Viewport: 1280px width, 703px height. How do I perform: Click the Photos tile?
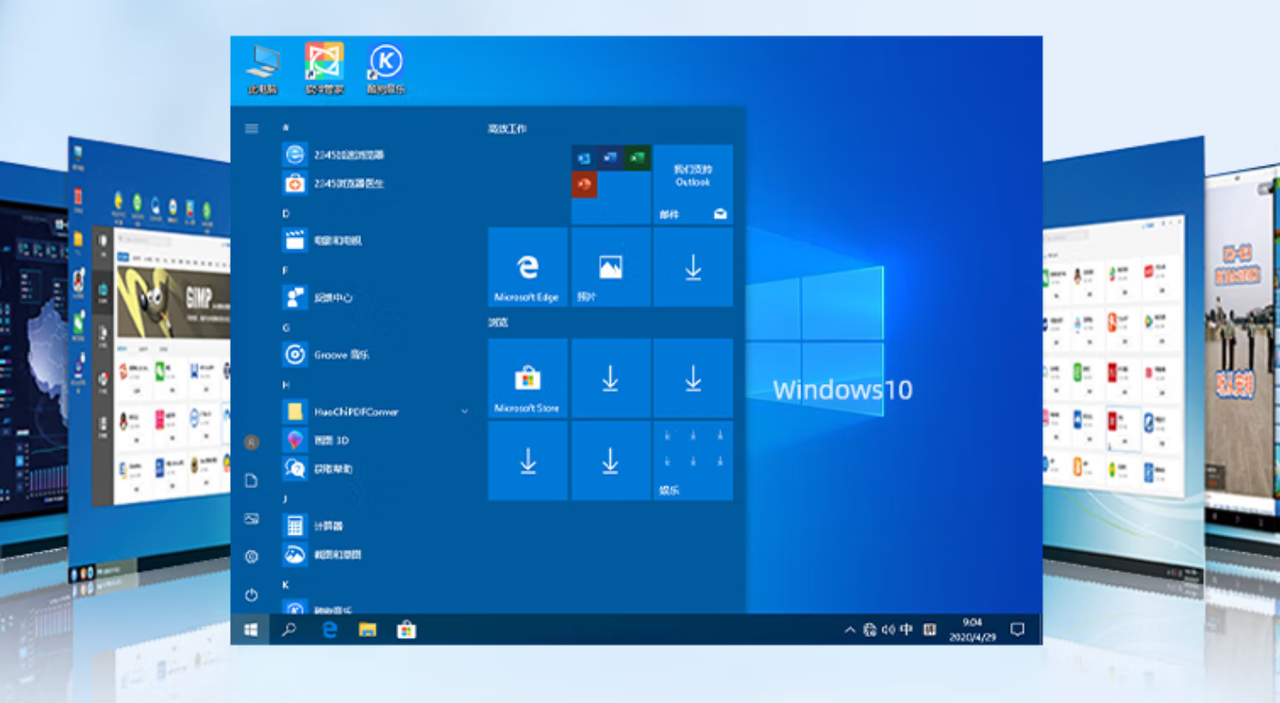click(610, 267)
